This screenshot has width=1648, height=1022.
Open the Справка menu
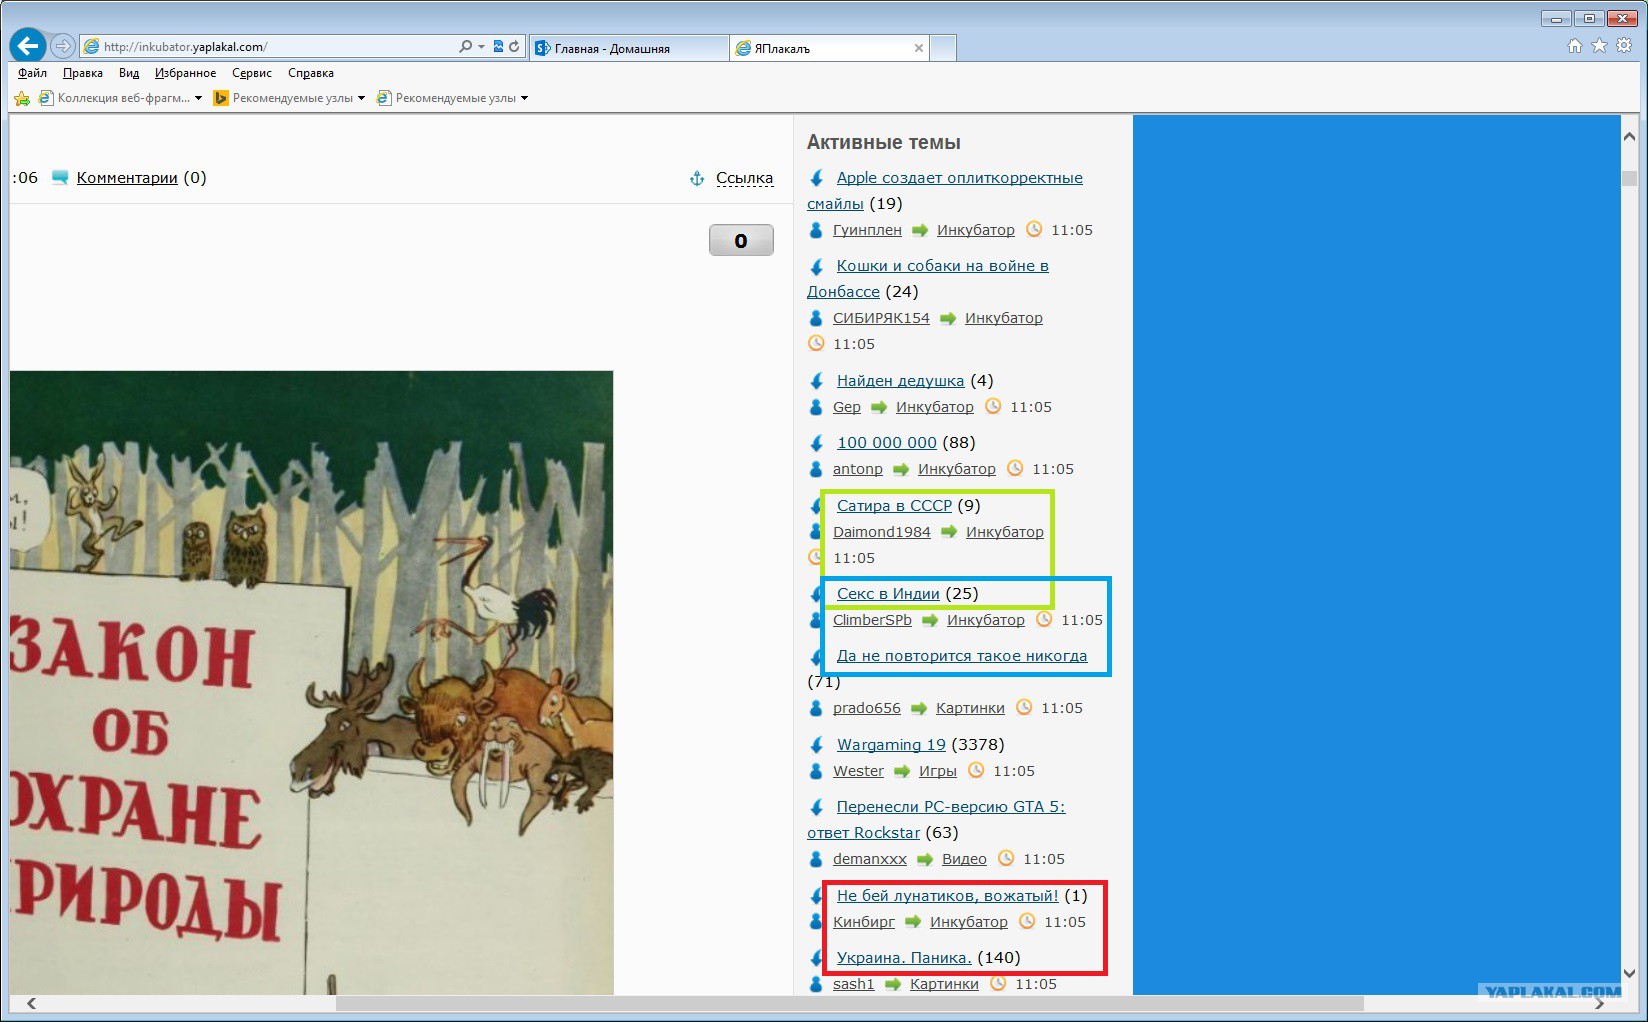[311, 73]
